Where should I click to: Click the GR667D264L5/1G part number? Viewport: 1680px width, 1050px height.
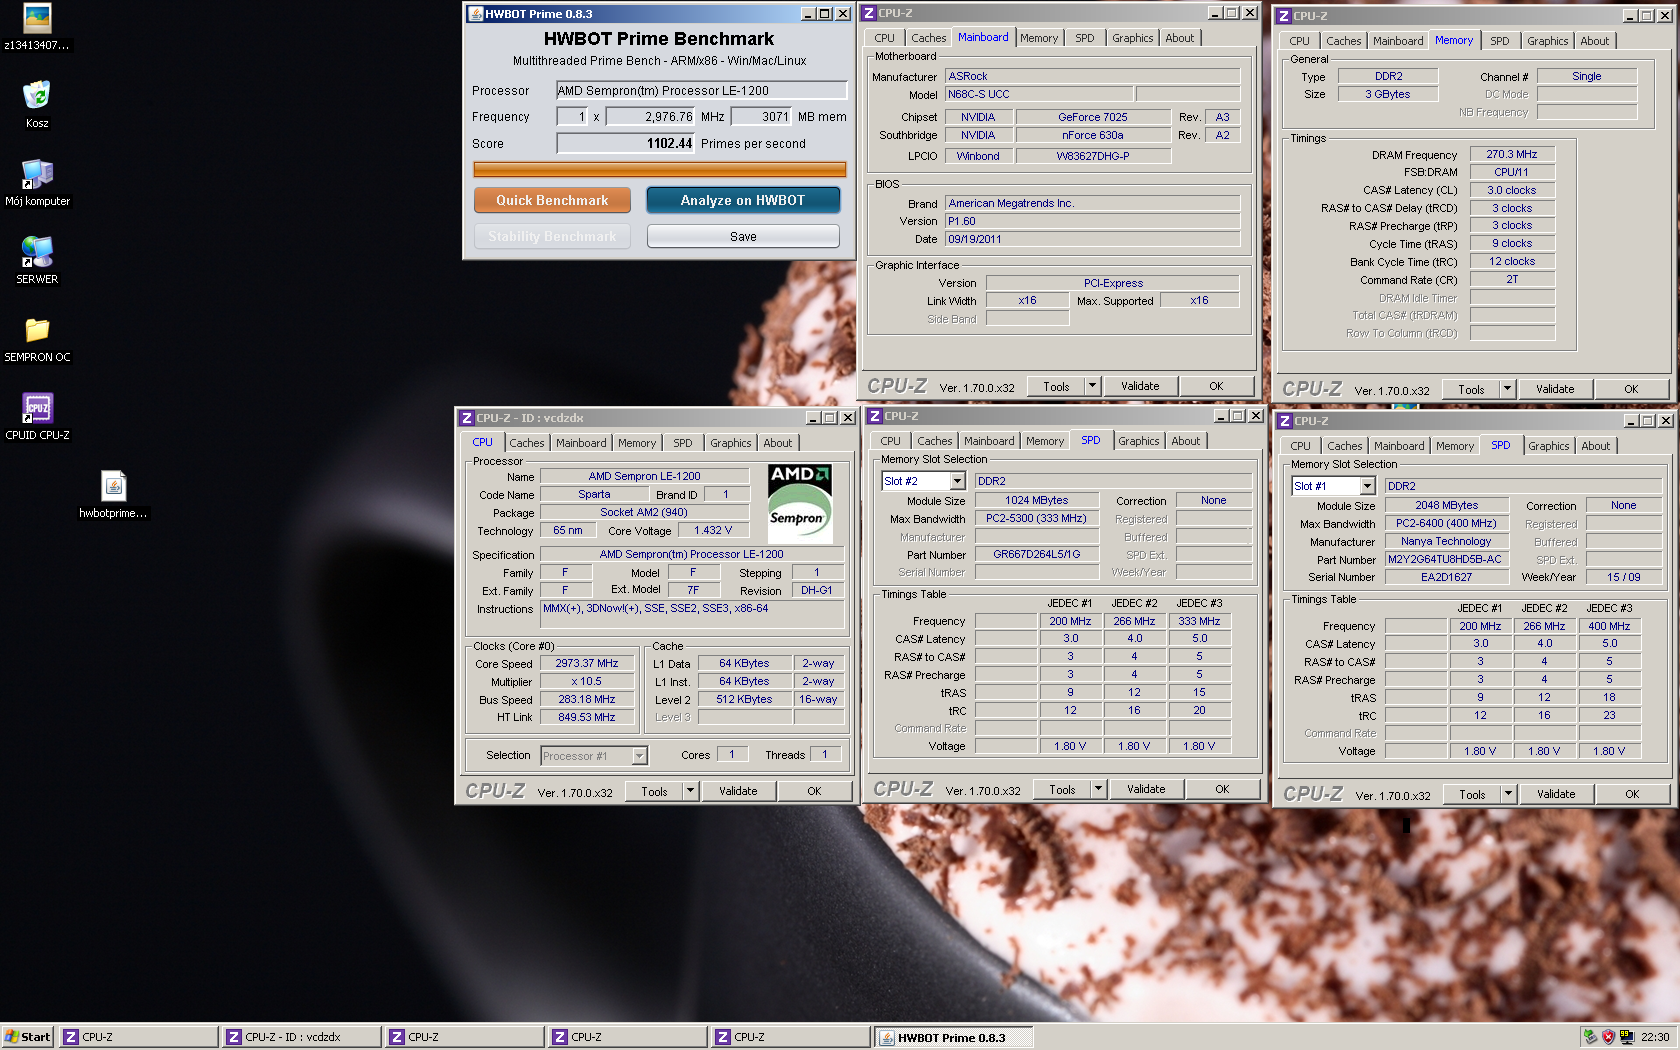pos(1037,554)
